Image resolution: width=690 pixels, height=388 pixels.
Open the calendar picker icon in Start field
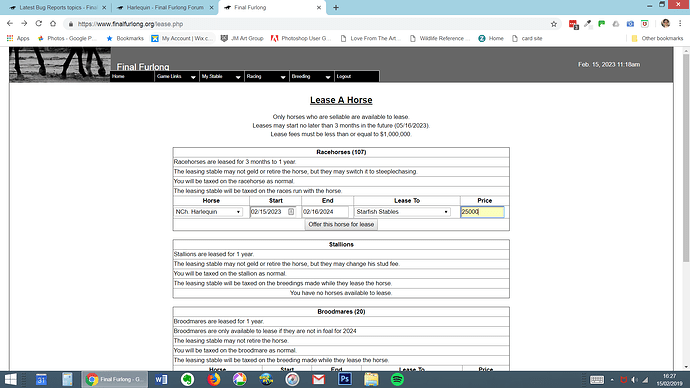pos(291,212)
